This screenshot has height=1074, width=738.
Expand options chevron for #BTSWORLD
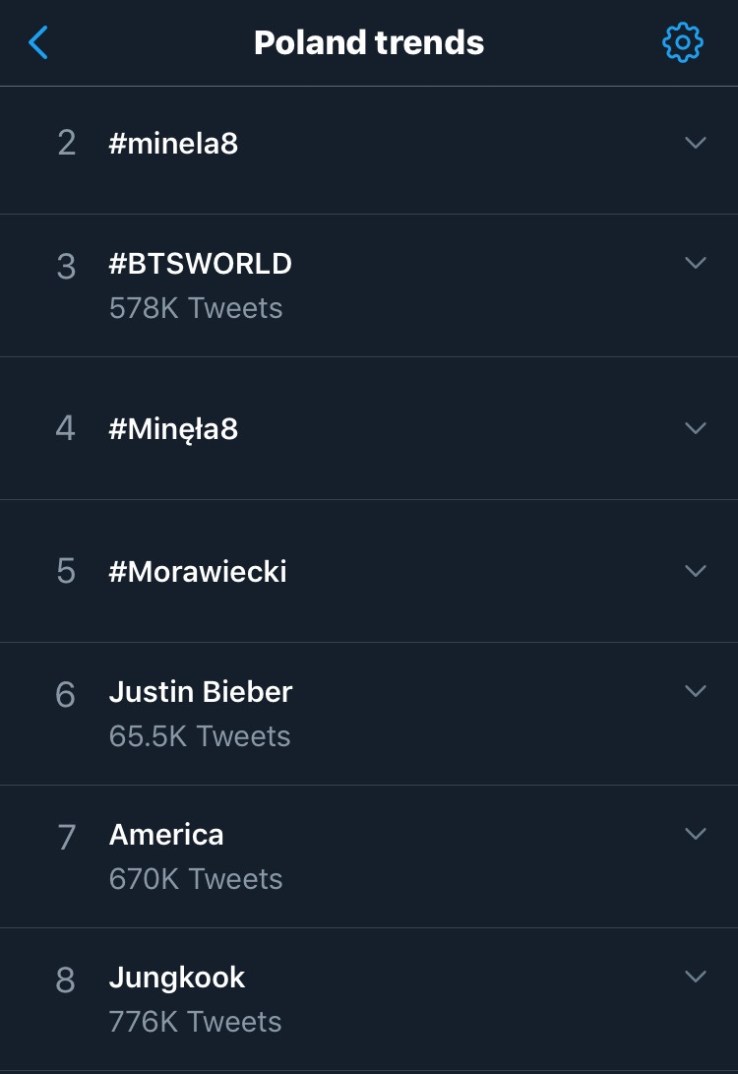click(x=695, y=263)
